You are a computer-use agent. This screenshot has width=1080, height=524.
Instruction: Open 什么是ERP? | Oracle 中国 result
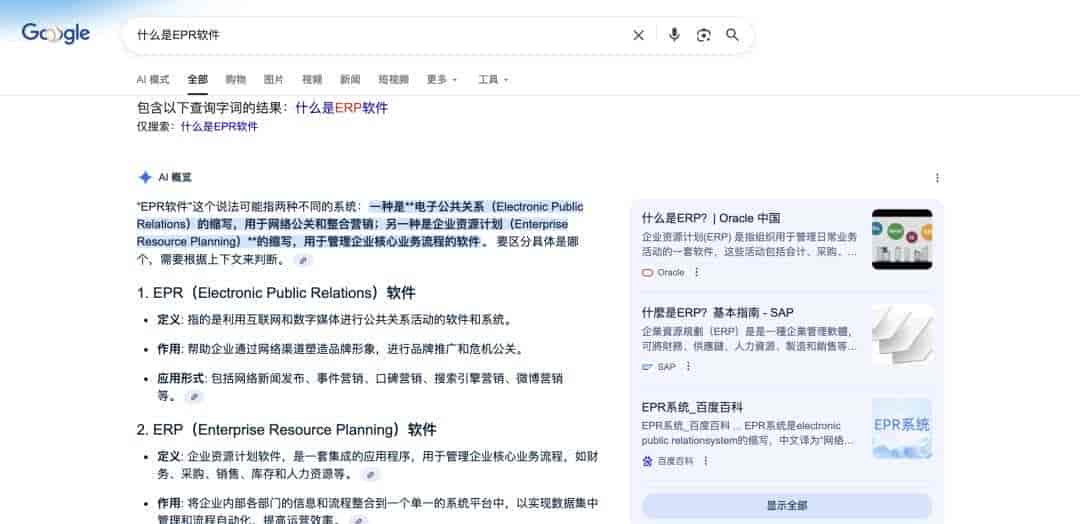tap(711, 218)
